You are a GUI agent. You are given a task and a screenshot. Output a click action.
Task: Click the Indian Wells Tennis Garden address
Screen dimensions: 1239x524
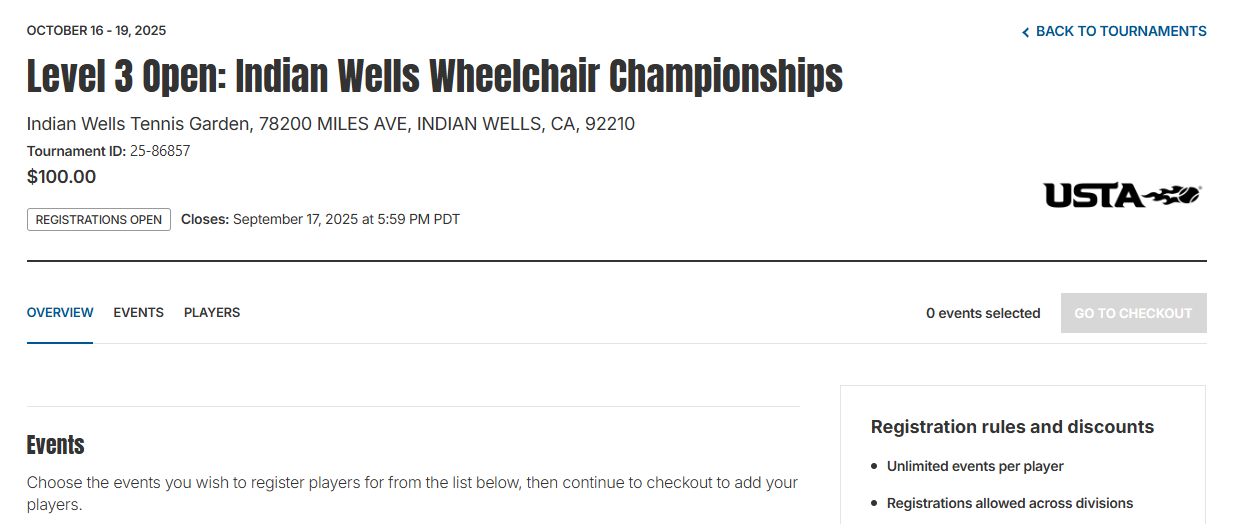[331, 124]
